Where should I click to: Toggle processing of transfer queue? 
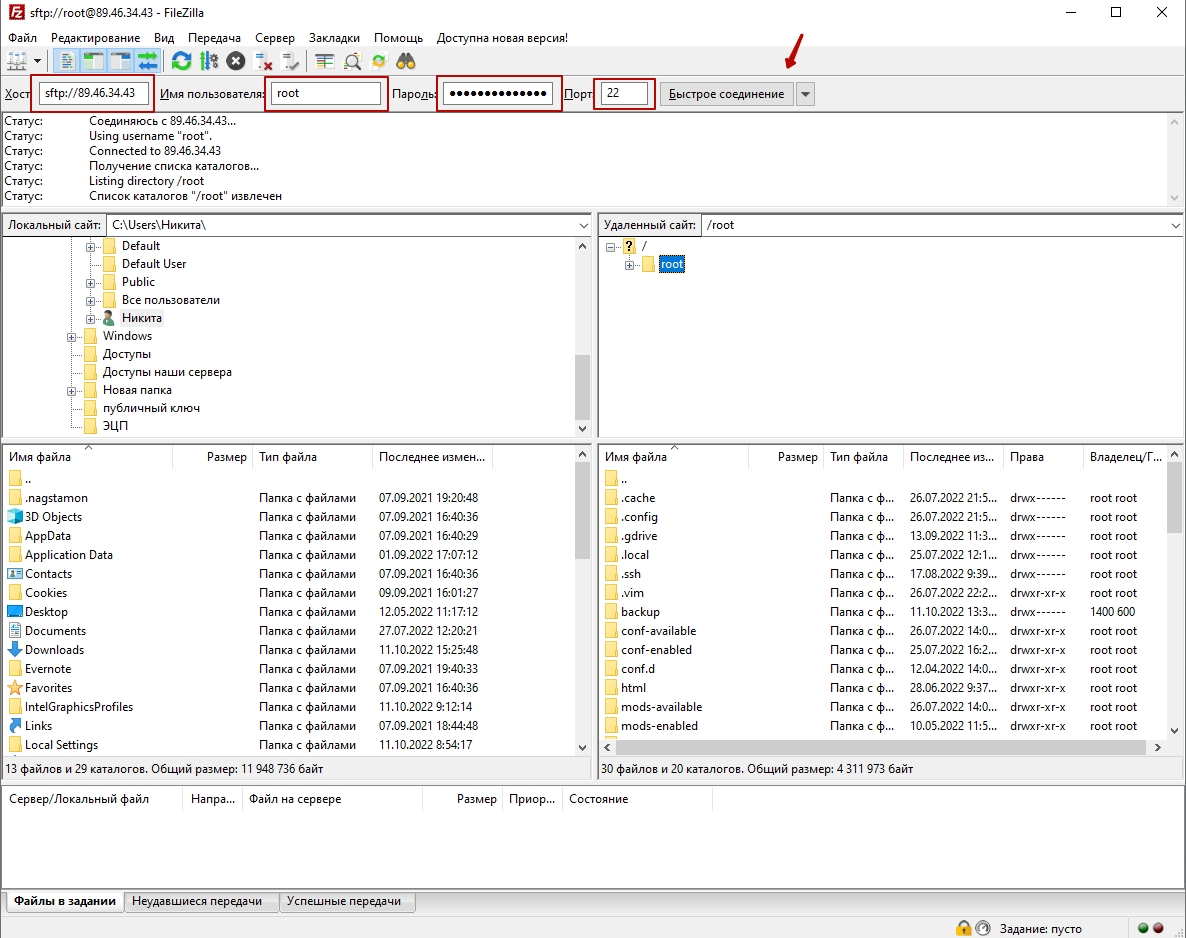click(x=209, y=61)
